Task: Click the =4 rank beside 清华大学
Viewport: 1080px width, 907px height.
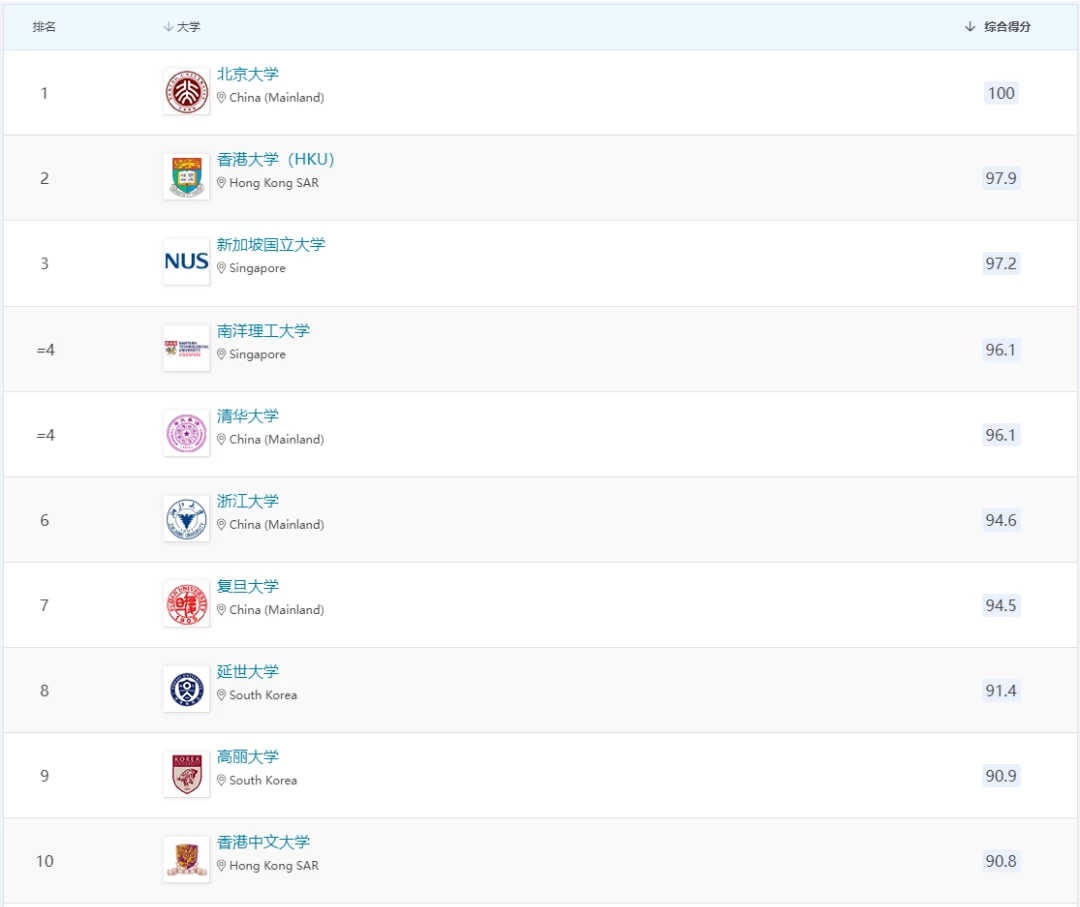Action: pyautogui.click(x=45, y=435)
